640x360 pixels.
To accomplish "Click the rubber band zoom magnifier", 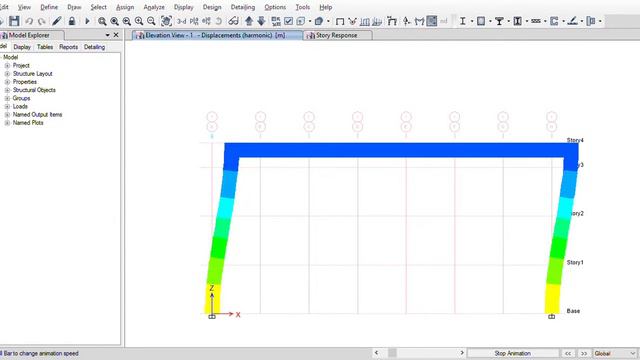I will (102, 21).
